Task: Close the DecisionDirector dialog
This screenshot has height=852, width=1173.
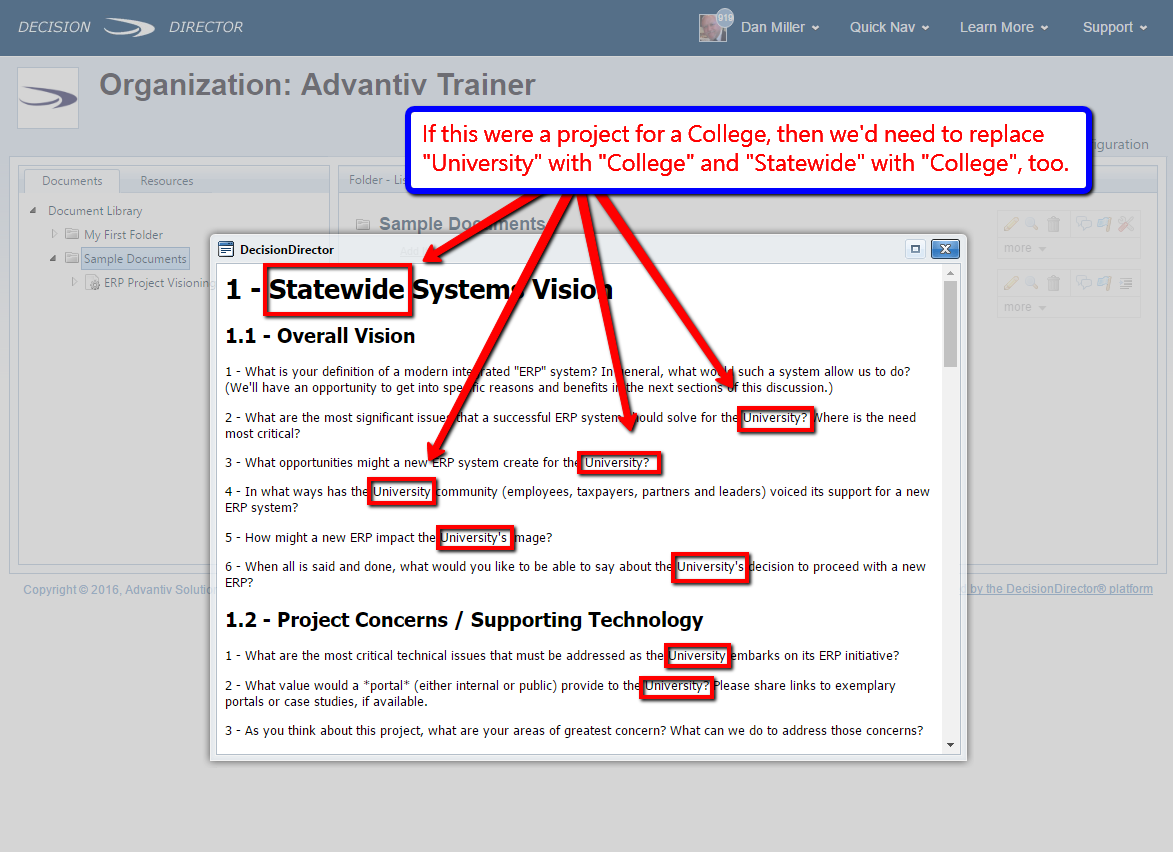Action: [x=945, y=249]
